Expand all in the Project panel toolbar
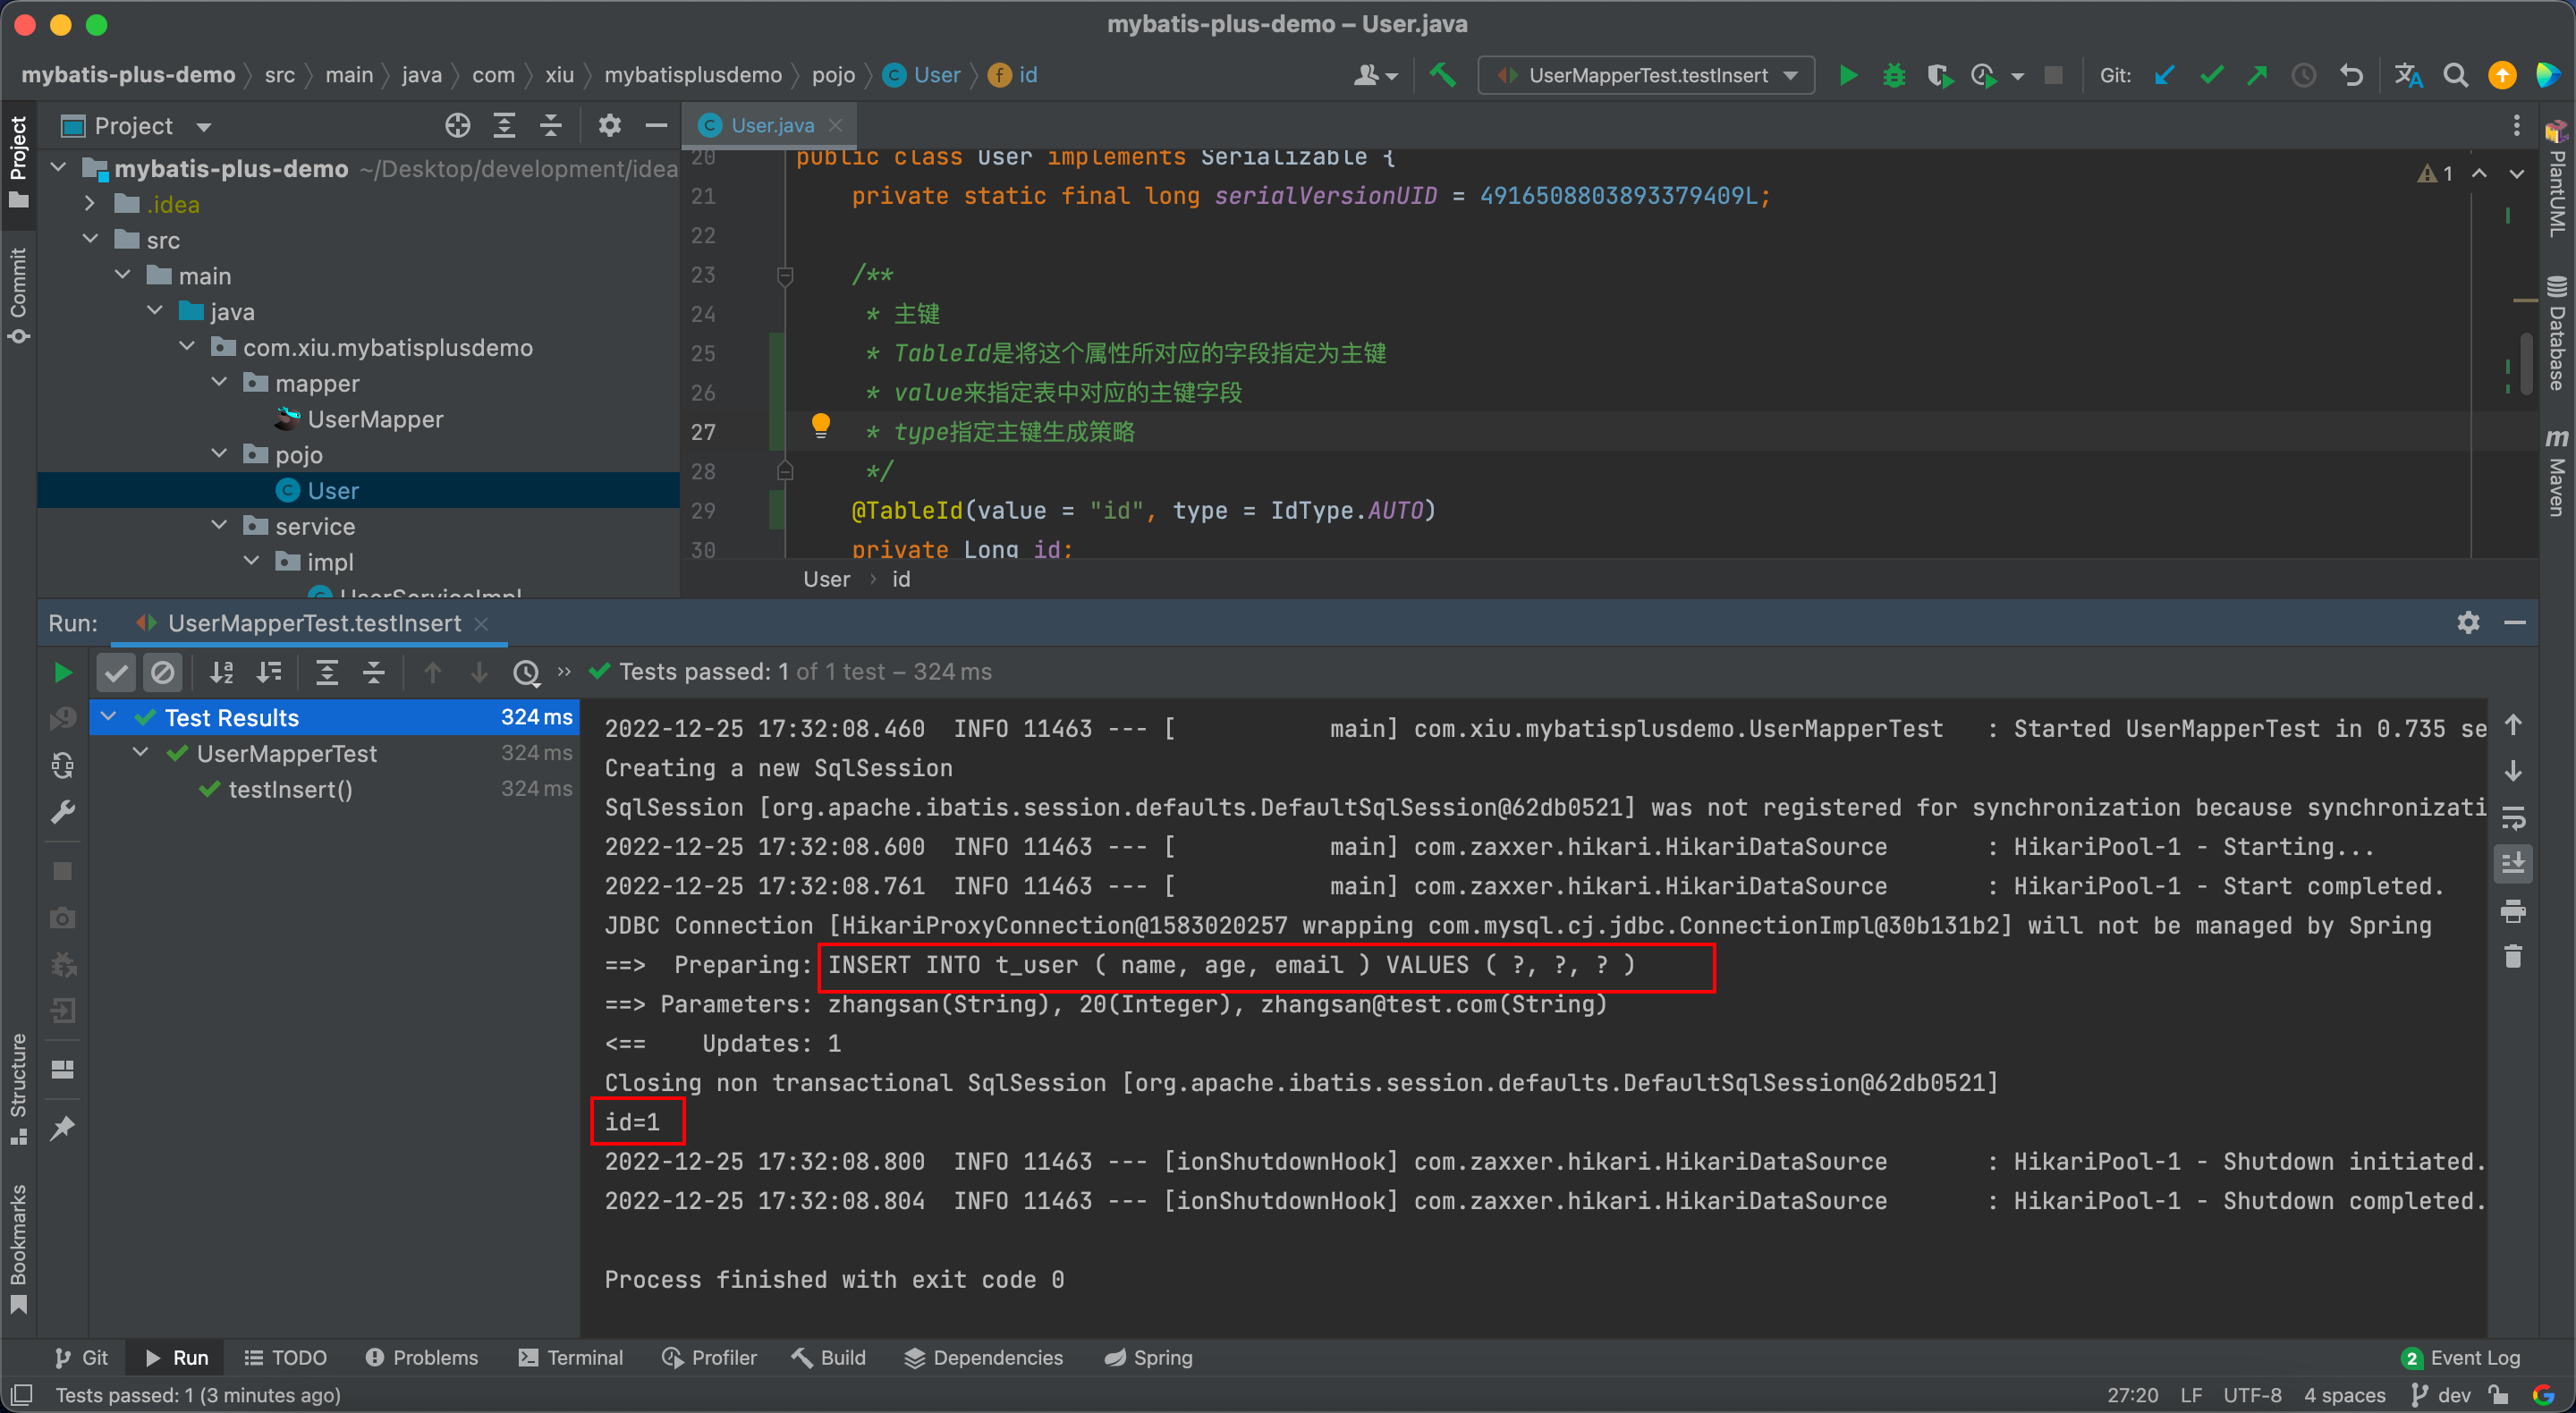This screenshot has height=1413, width=2576. click(x=504, y=125)
